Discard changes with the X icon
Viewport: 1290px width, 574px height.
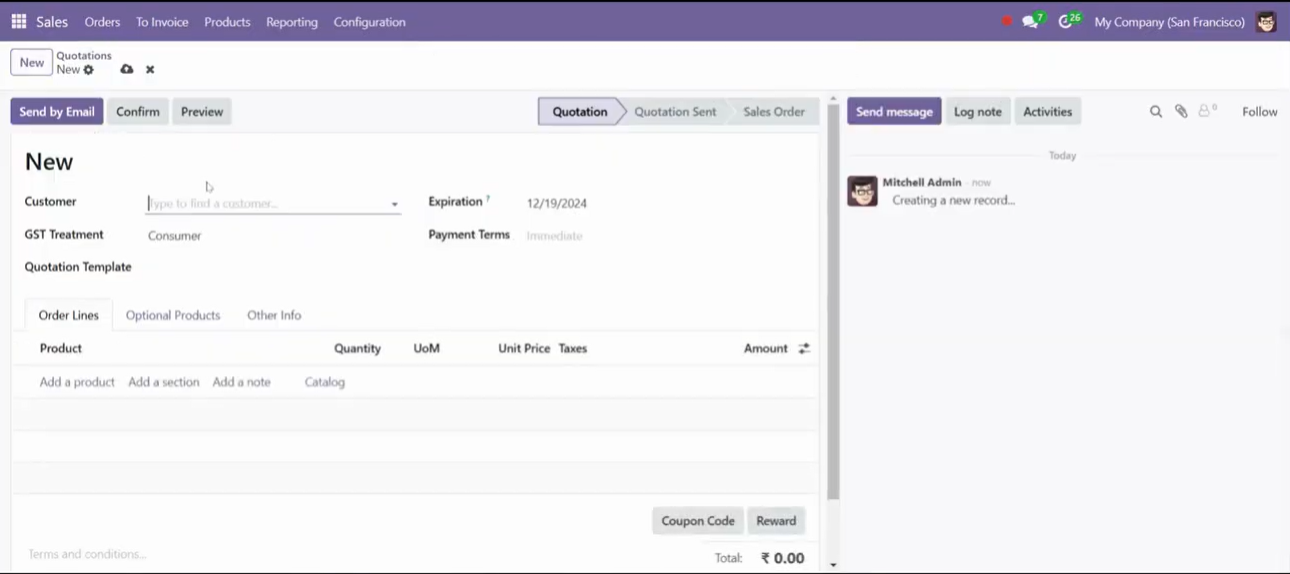(x=150, y=69)
